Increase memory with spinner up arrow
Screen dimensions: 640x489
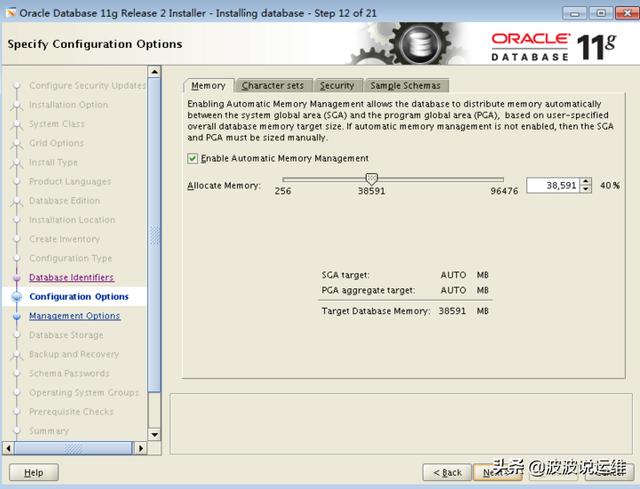(586, 182)
